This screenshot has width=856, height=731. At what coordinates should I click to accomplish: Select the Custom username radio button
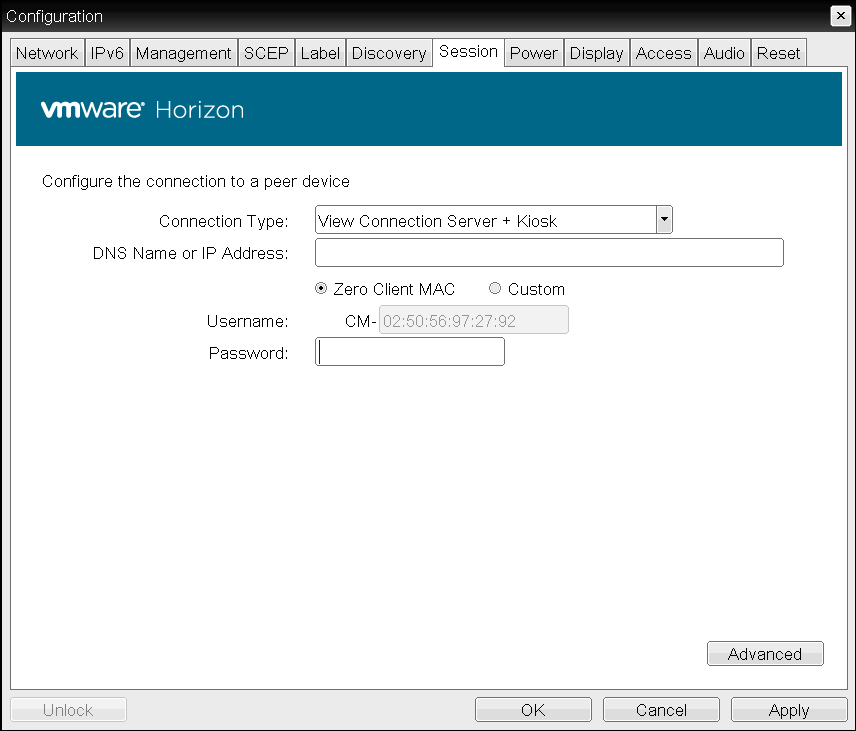point(495,288)
